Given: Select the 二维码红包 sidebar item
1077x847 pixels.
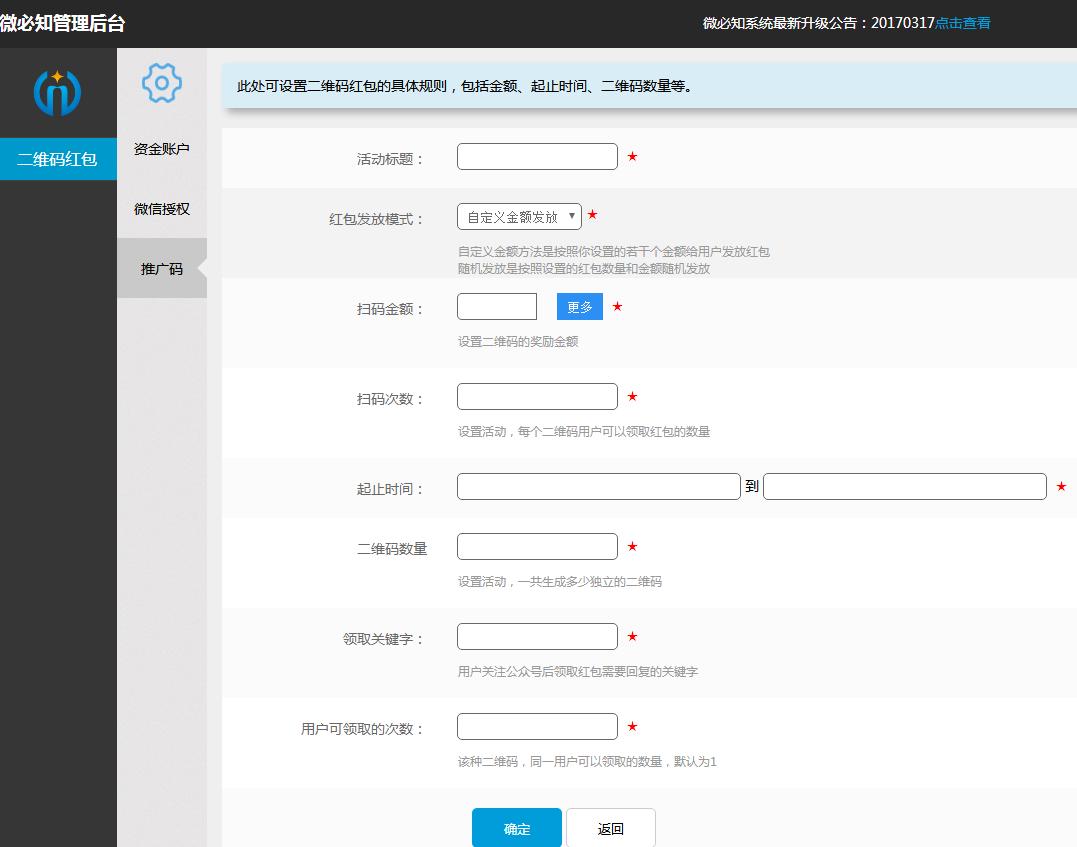Looking at the screenshot, I should pyautogui.click(x=57, y=158).
